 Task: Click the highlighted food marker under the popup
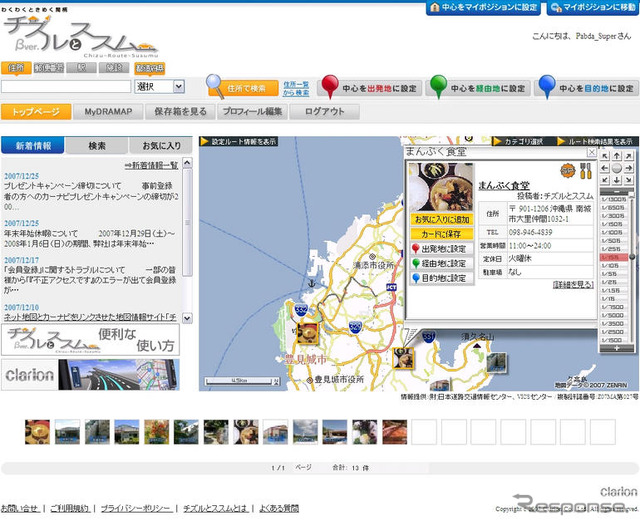coord(403,359)
